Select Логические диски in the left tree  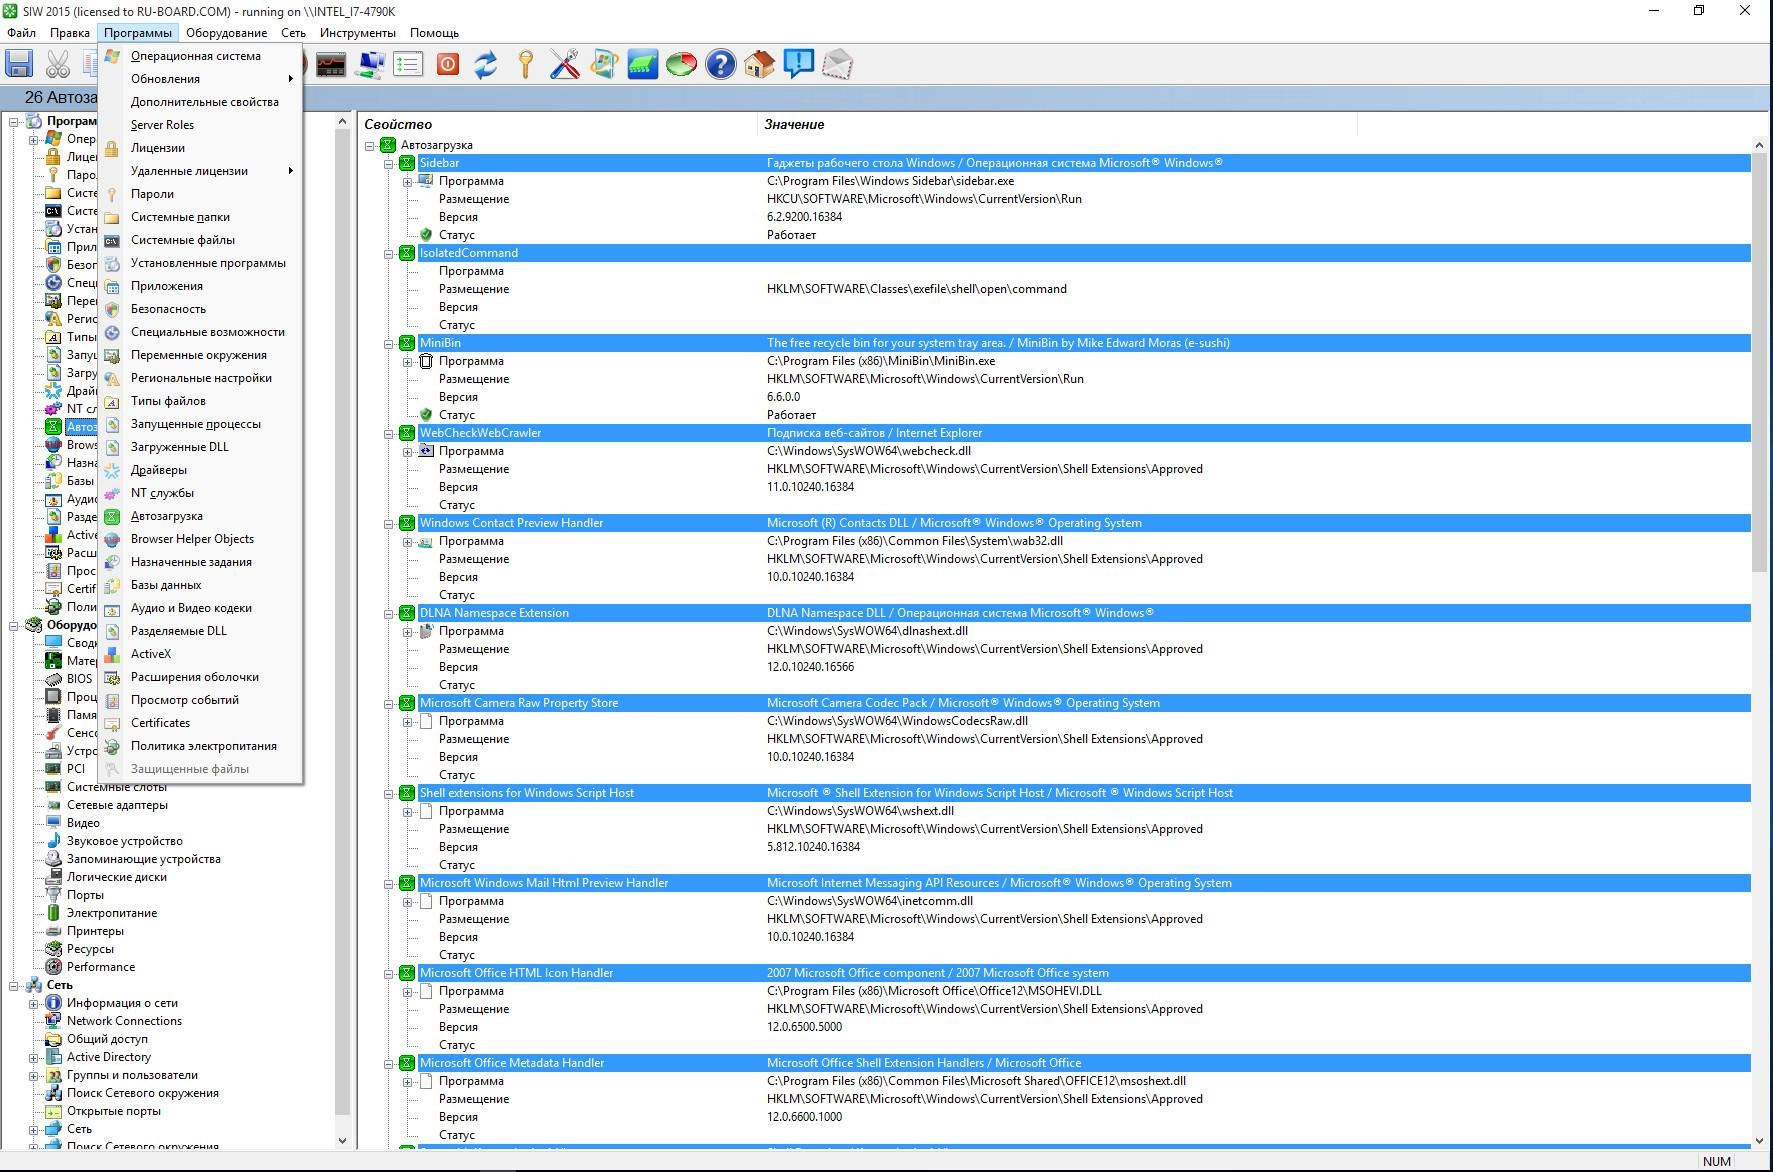116,877
